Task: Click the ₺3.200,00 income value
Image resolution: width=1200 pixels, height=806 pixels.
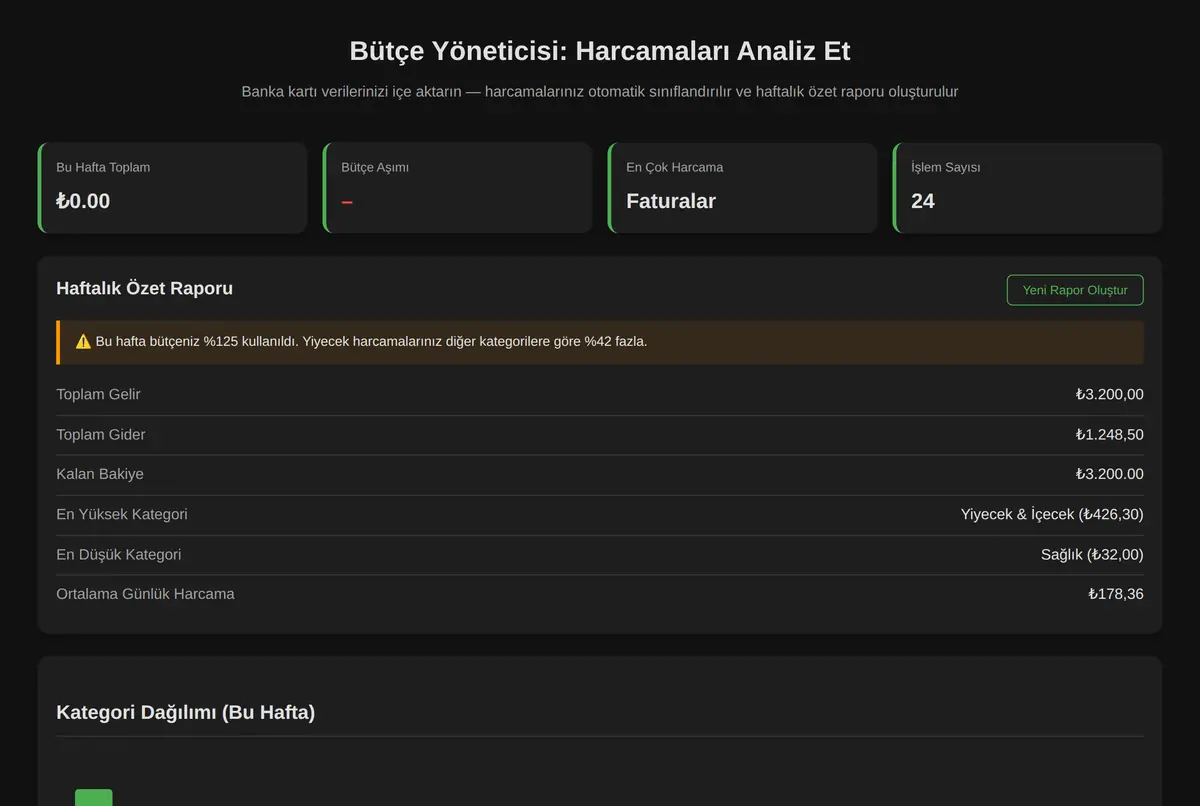Action: (1109, 395)
